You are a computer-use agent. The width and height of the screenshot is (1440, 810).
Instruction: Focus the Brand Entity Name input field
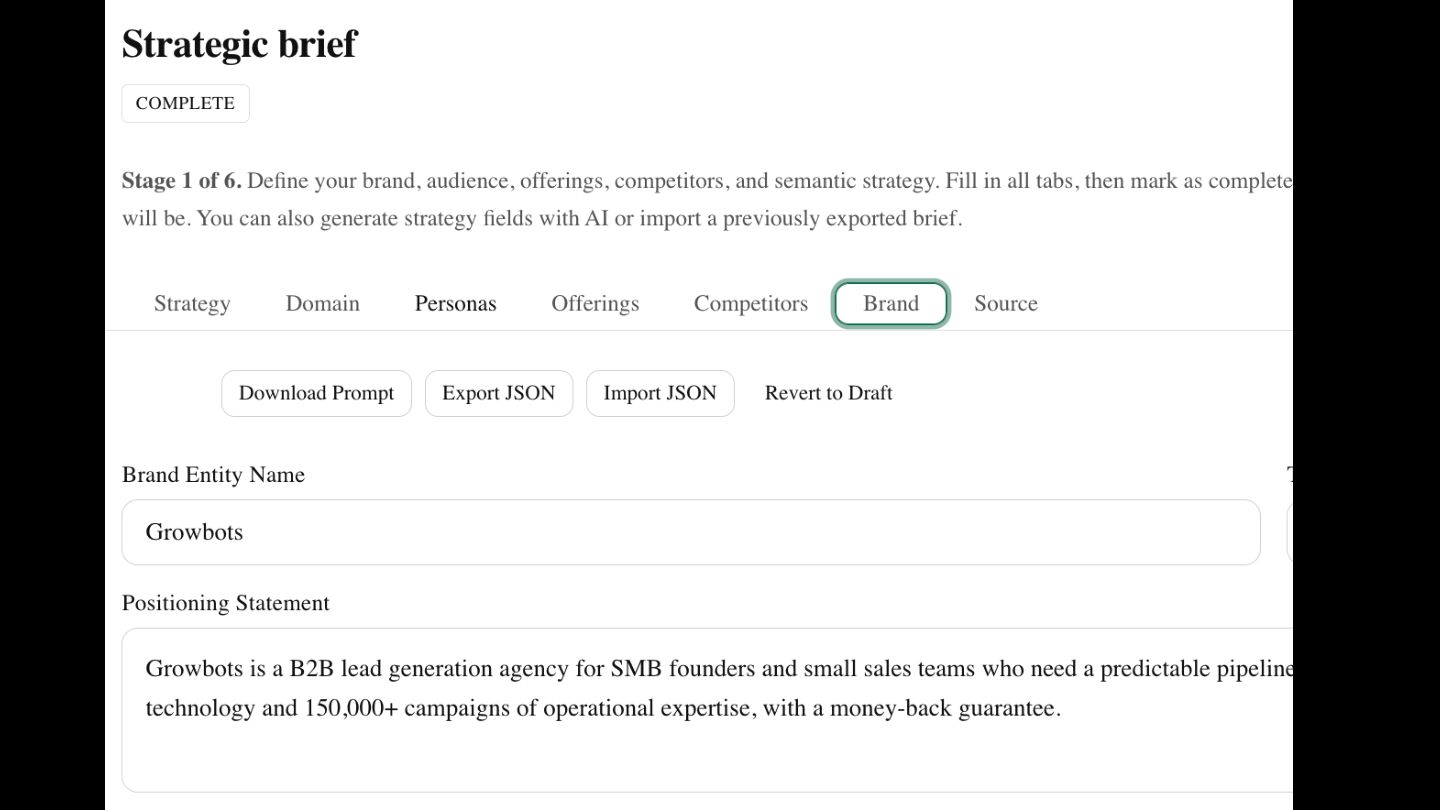[x=690, y=532]
